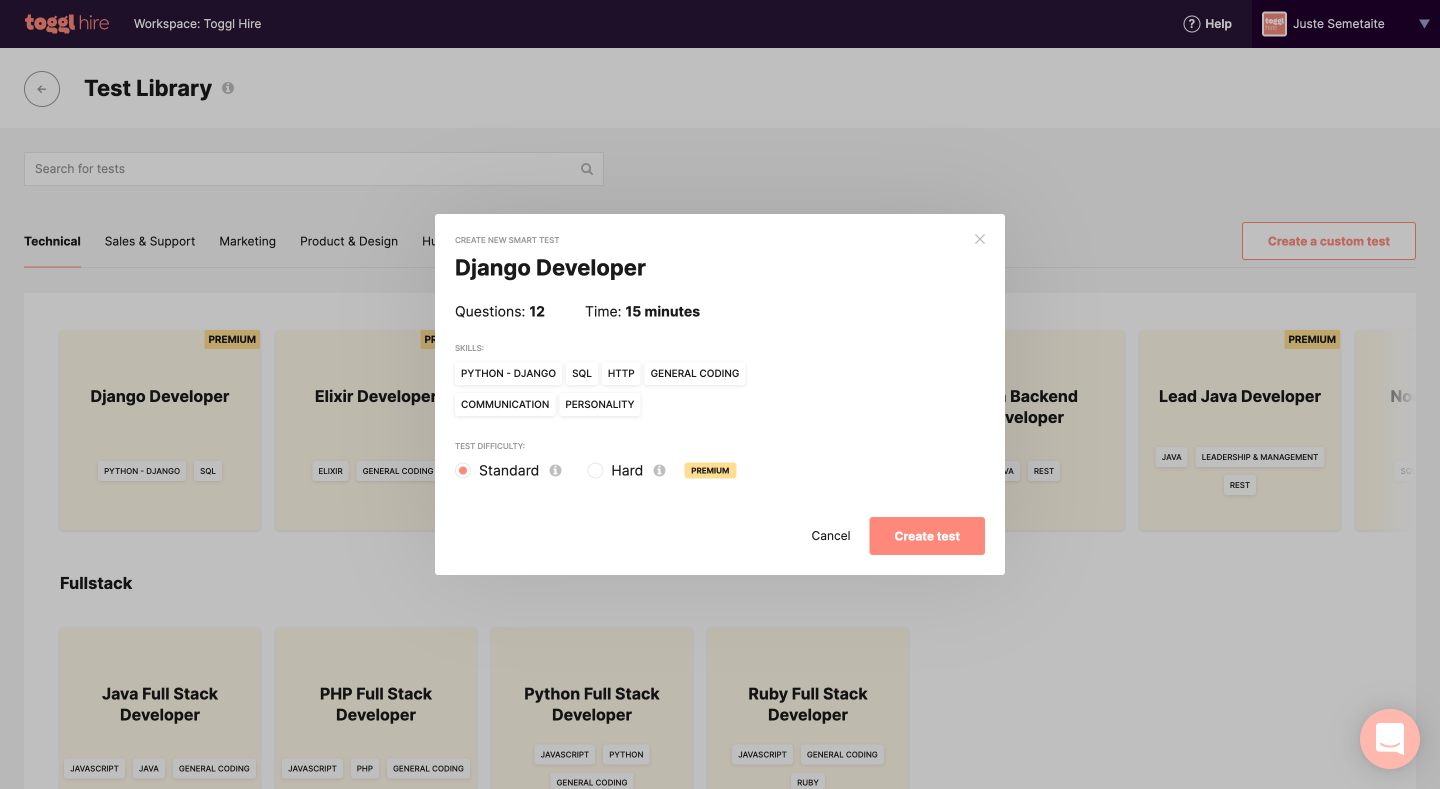Click the Questions: 12 text
1440x789 pixels.
click(x=500, y=312)
